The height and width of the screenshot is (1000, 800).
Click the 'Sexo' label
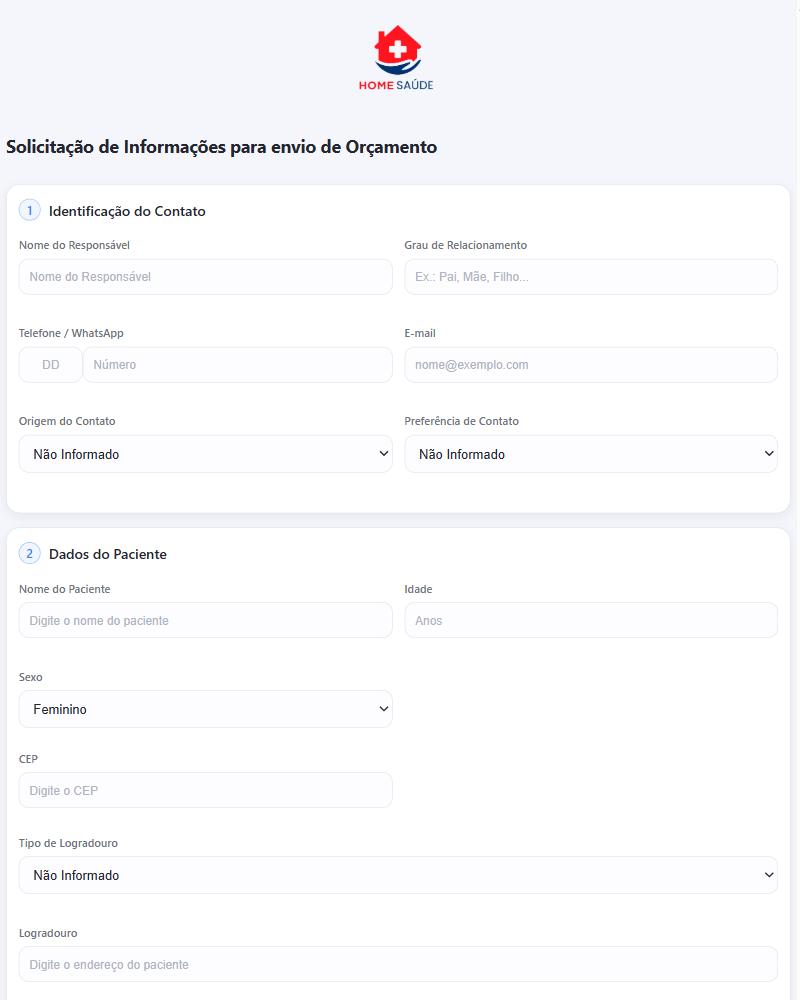(x=31, y=677)
